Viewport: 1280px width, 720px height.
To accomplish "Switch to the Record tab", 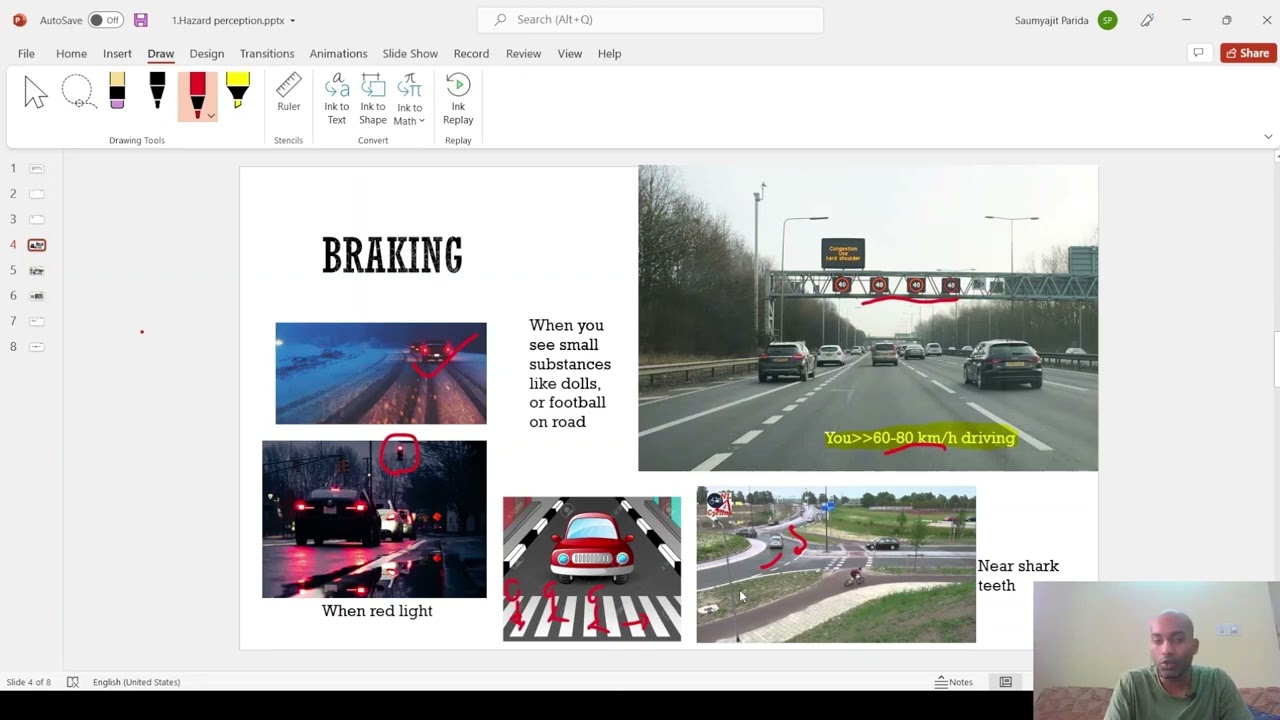I will 471,54.
